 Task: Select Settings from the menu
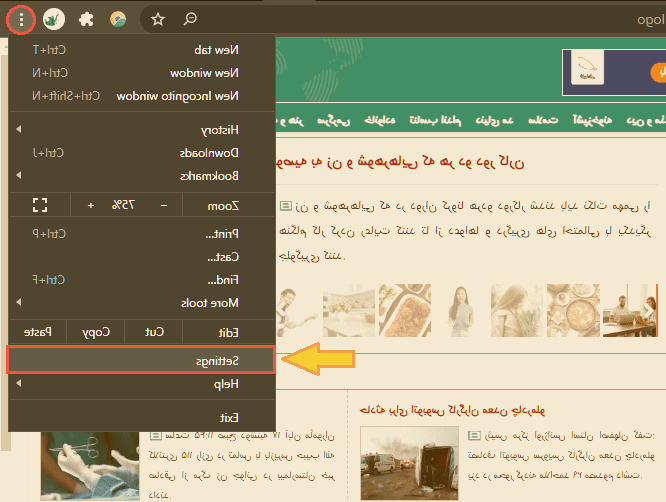click(140, 360)
